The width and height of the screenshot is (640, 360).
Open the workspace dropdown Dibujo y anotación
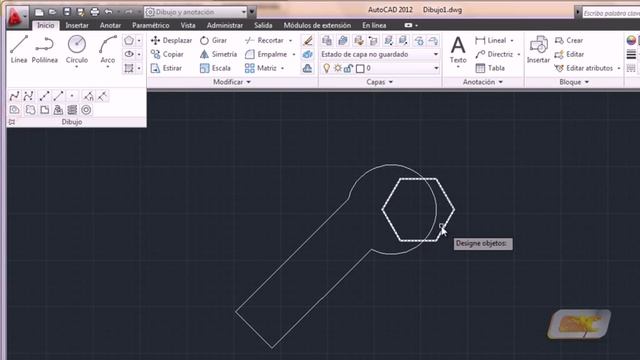pos(196,12)
